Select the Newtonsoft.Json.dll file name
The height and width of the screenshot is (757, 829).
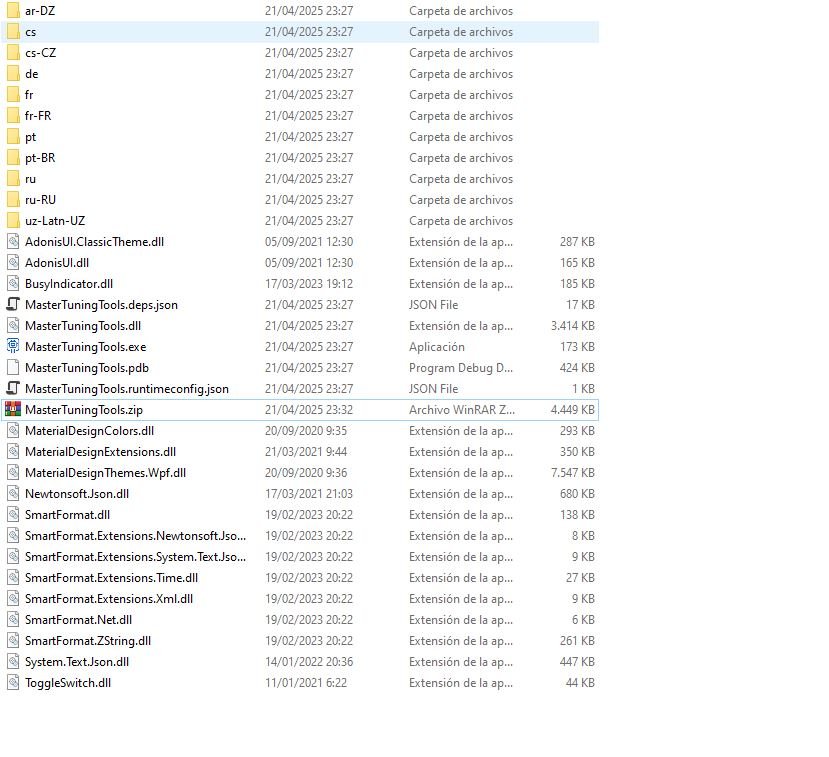76,494
